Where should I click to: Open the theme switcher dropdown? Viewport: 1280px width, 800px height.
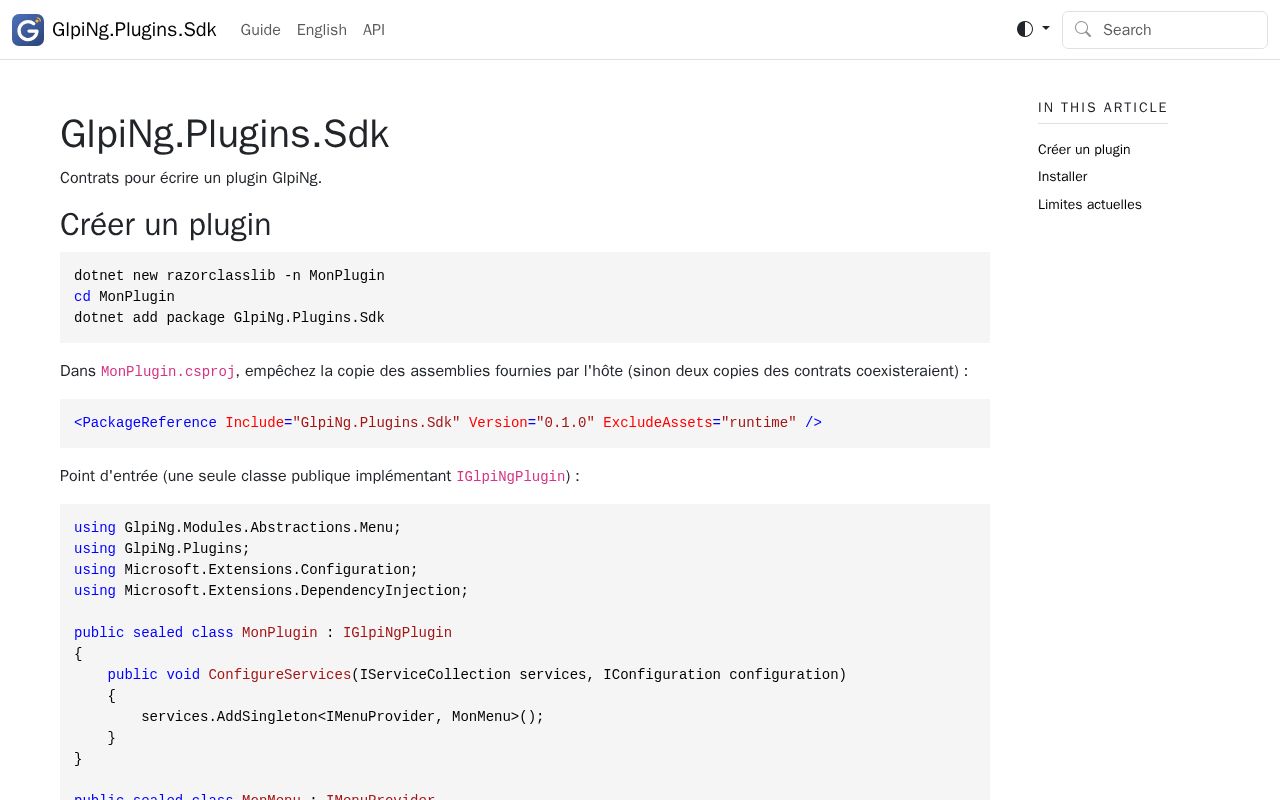click(x=1033, y=29)
